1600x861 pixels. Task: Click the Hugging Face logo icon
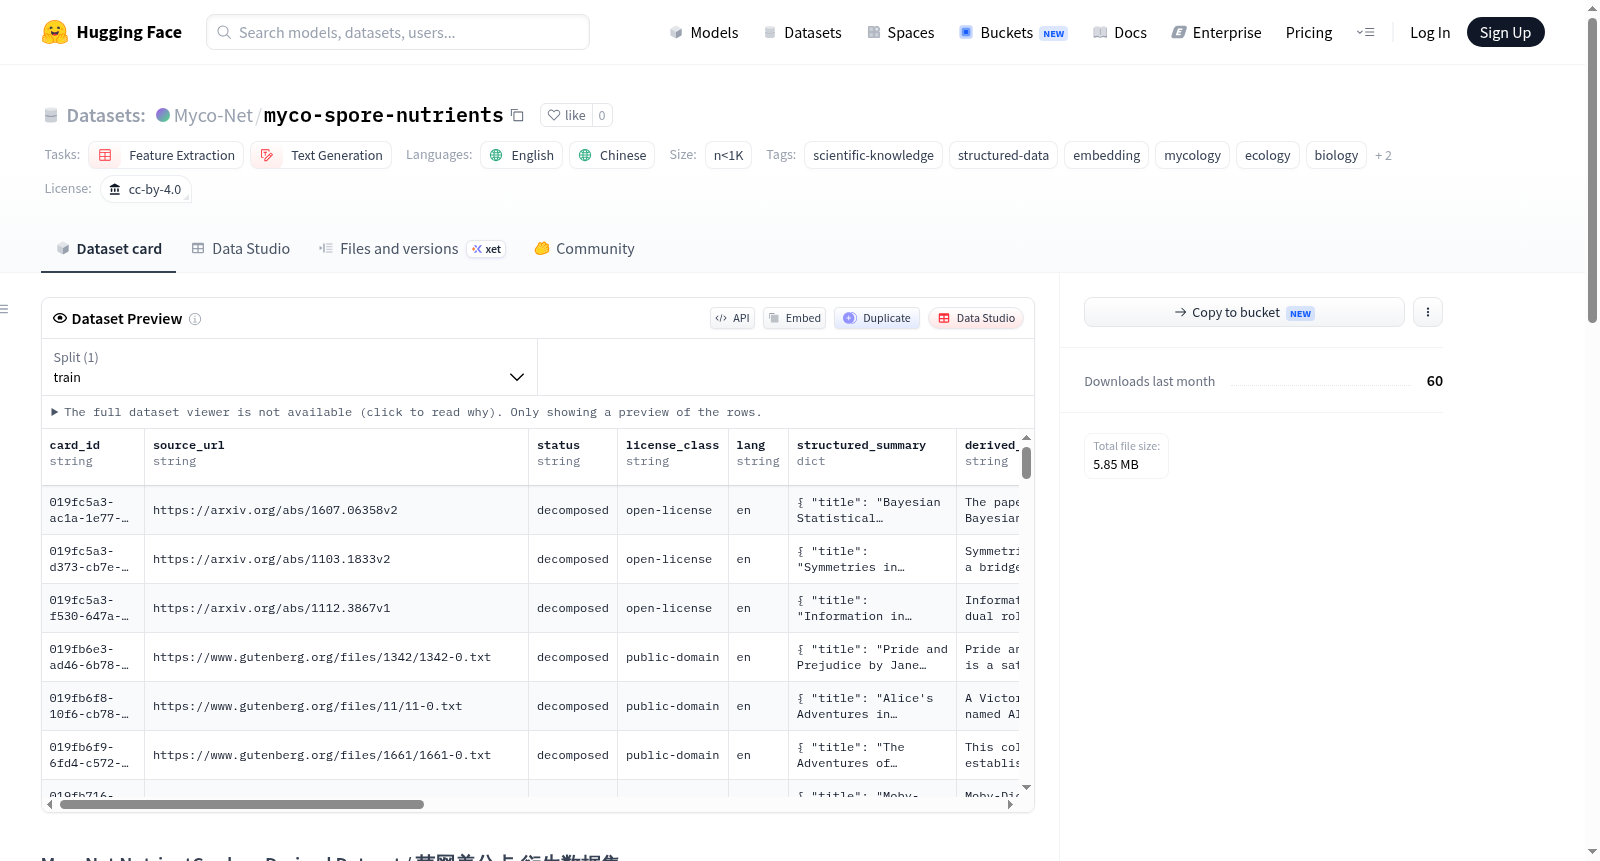(x=55, y=32)
